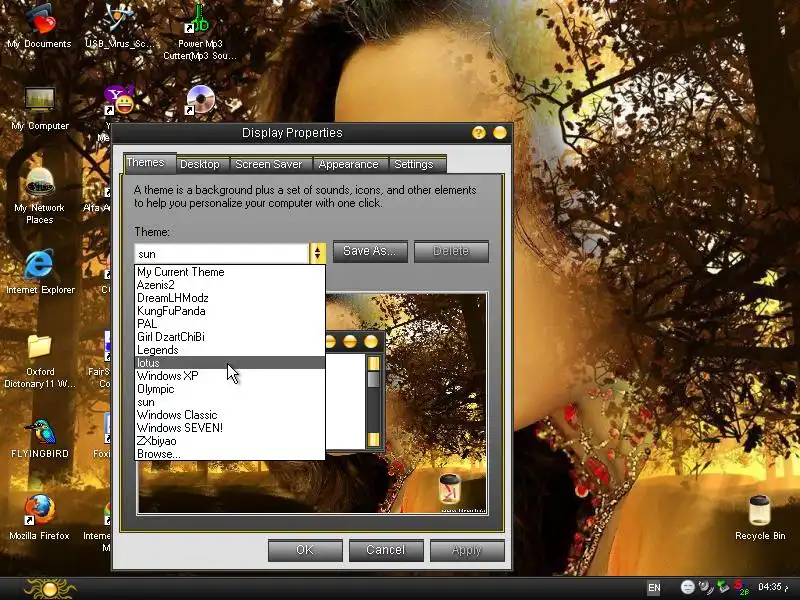Open the My Documents desktop icon
The image size is (800, 600).
tap(40, 26)
